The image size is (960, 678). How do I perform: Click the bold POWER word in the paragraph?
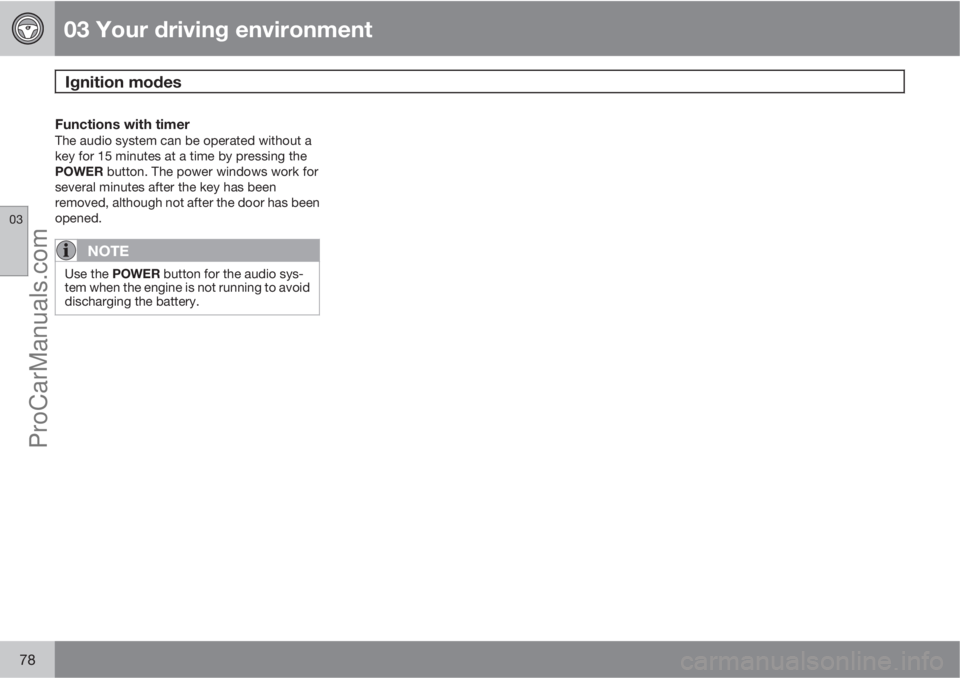pos(79,171)
